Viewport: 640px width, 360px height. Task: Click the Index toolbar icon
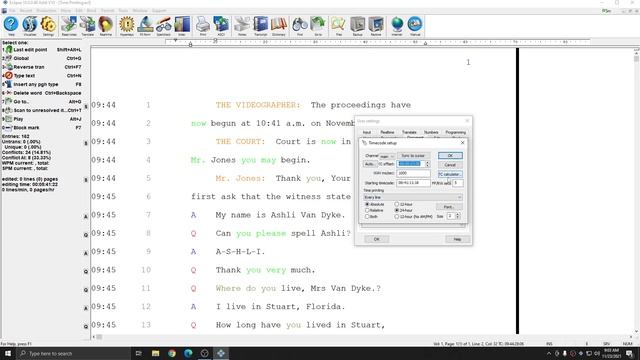182,25
